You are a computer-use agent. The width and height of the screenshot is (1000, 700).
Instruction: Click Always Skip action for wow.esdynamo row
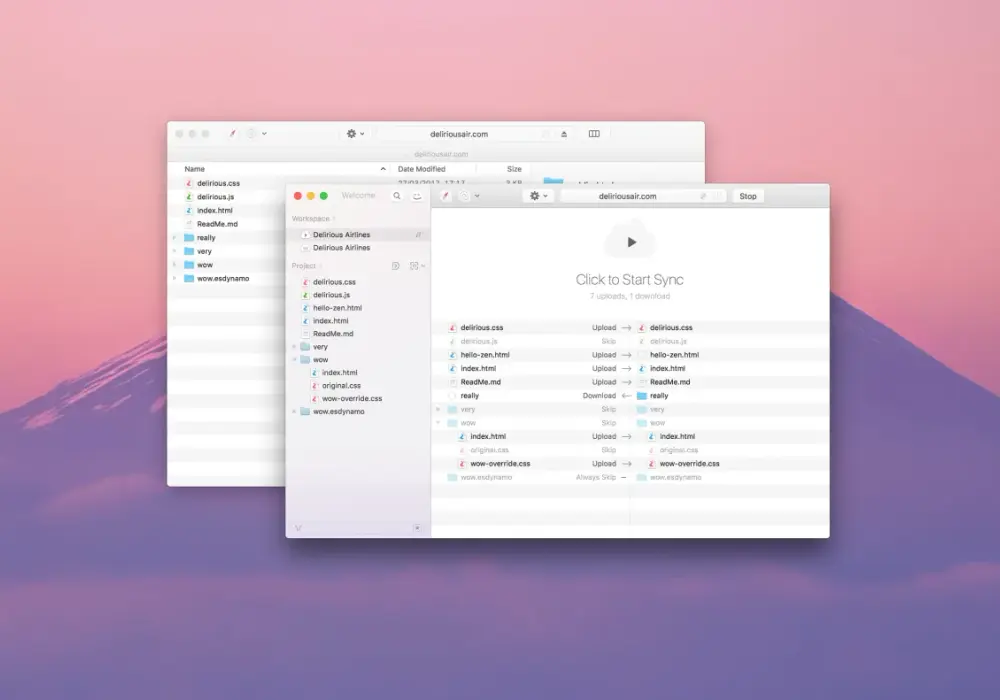(x=596, y=478)
